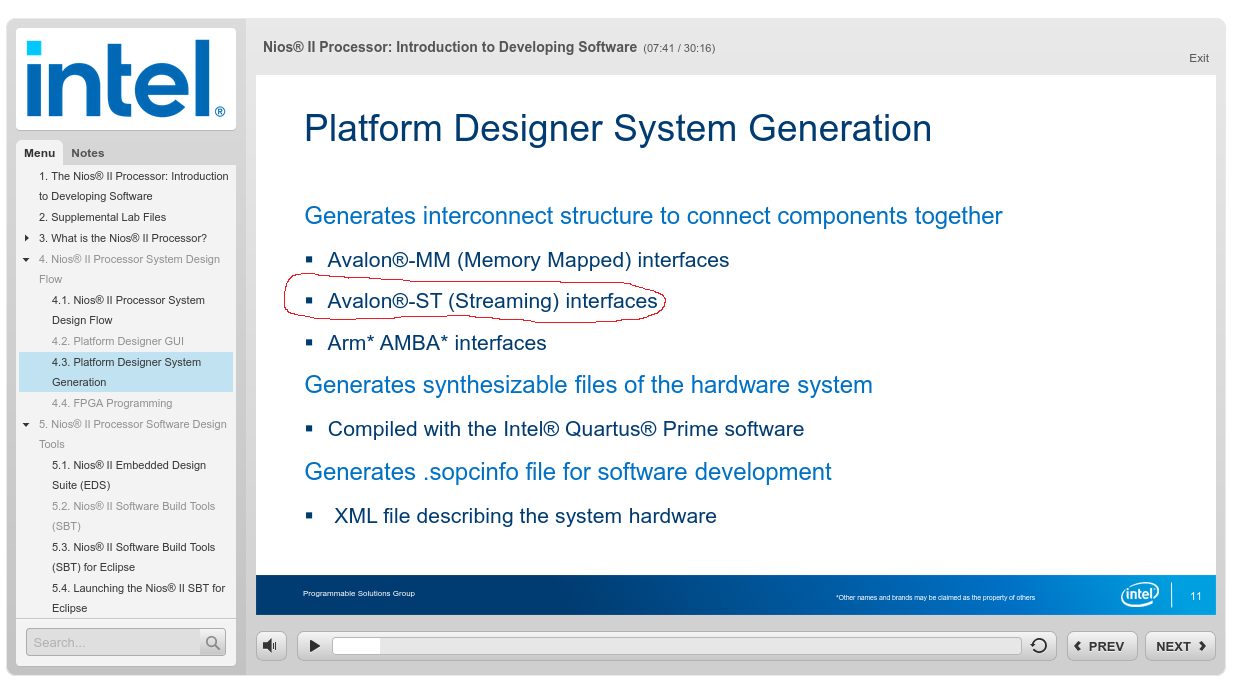This screenshot has height=680, width=1235.
Task: Click the Intel logo in the sidebar
Action: [125, 77]
